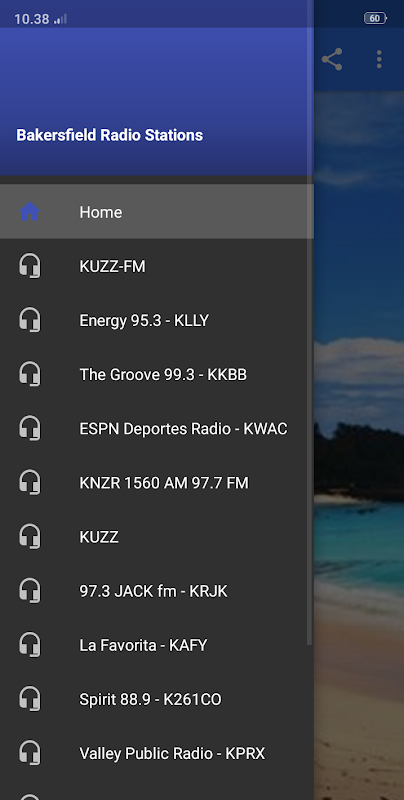Tap headphone icon beside the plain KUZZ entry
This screenshot has width=404, height=800.
pyautogui.click(x=30, y=536)
